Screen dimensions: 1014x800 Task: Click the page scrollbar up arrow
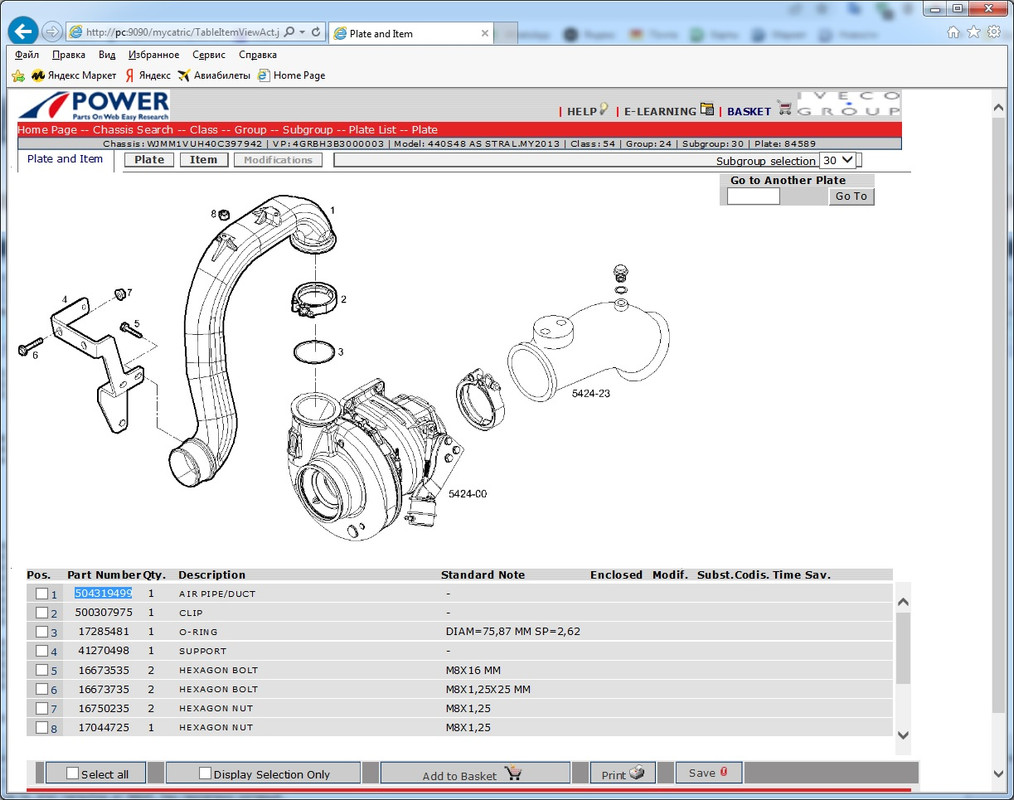click(x=998, y=109)
